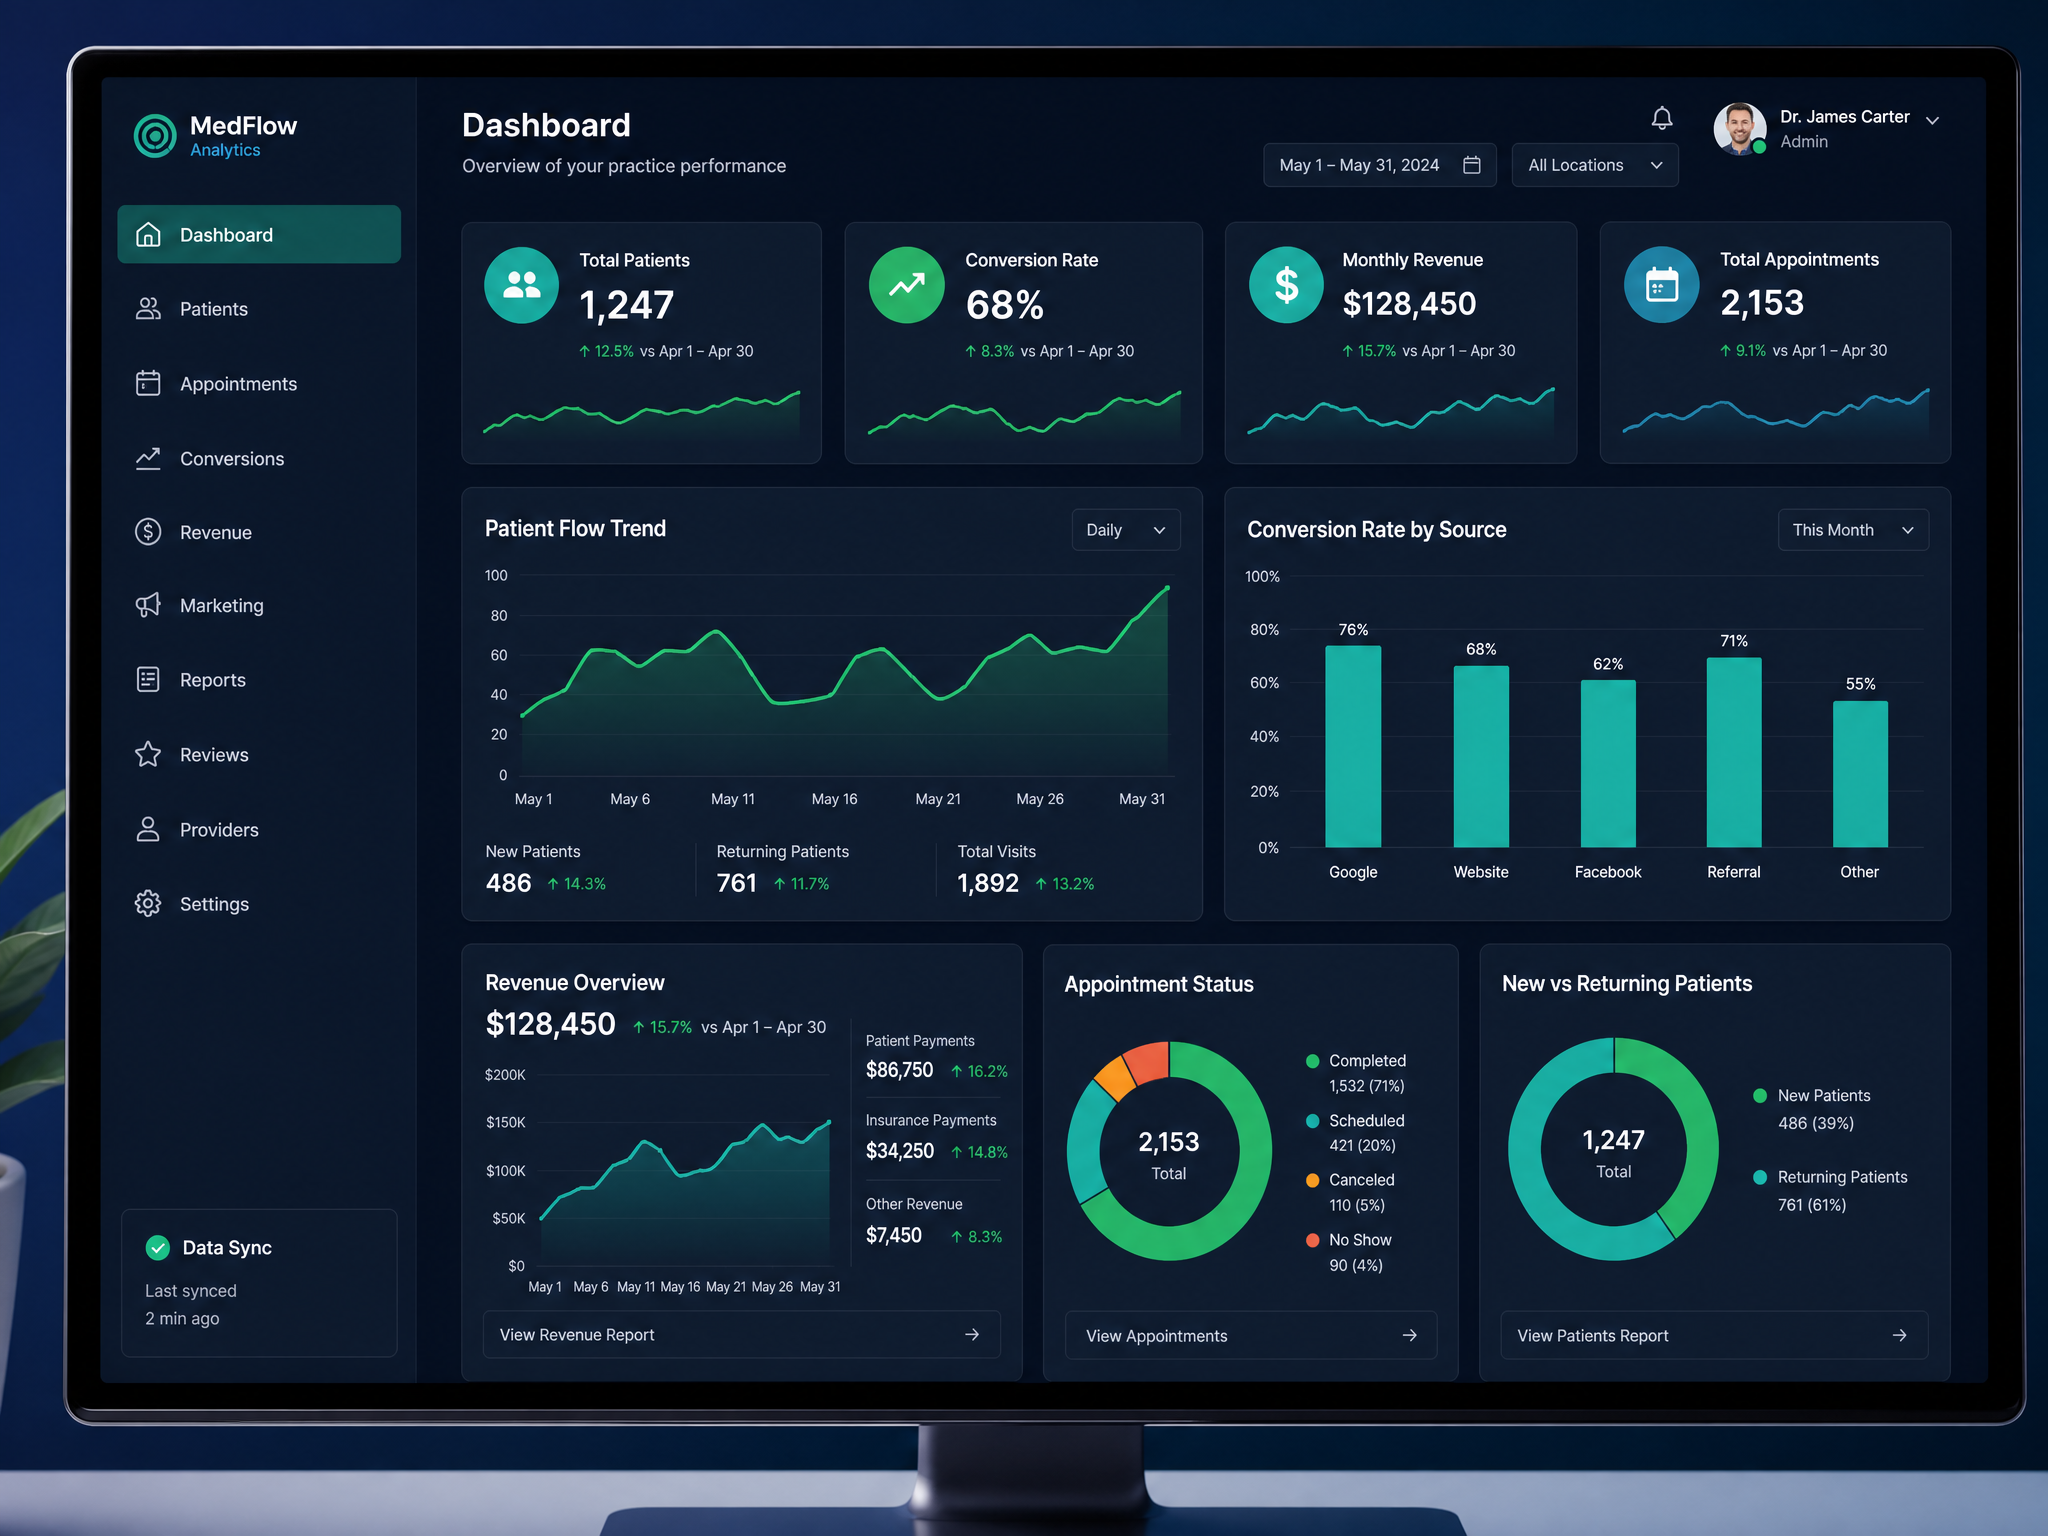Click the Appointments calendar icon in sidebar
This screenshot has height=1536, width=2048.
coord(148,383)
